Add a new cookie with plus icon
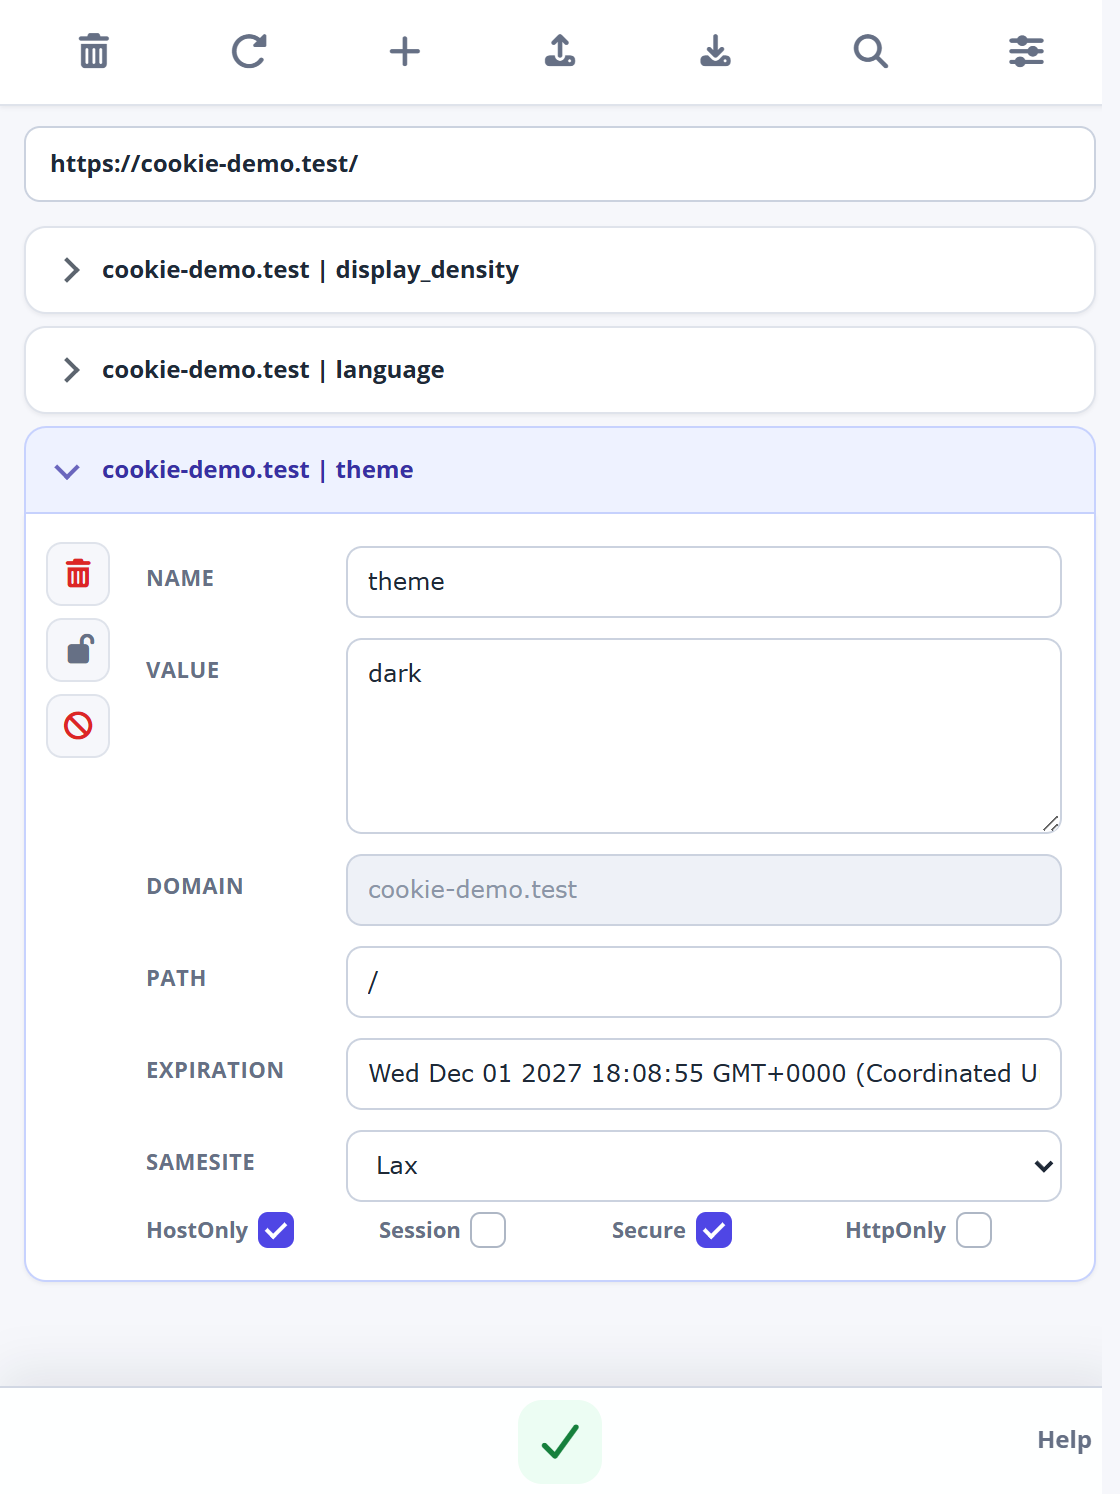This screenshot has width=1120, height=1494. [x=405, y=51]
